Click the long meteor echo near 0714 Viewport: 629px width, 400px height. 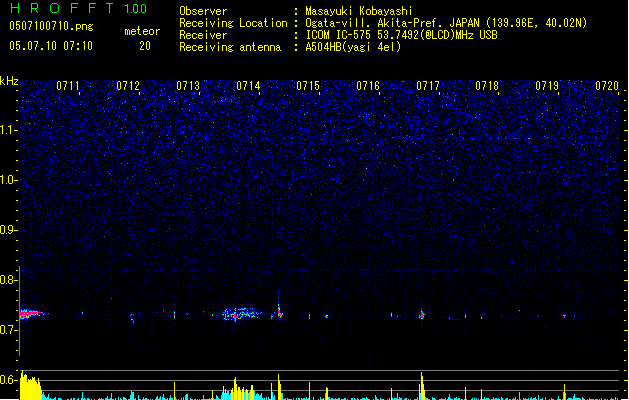241,314
